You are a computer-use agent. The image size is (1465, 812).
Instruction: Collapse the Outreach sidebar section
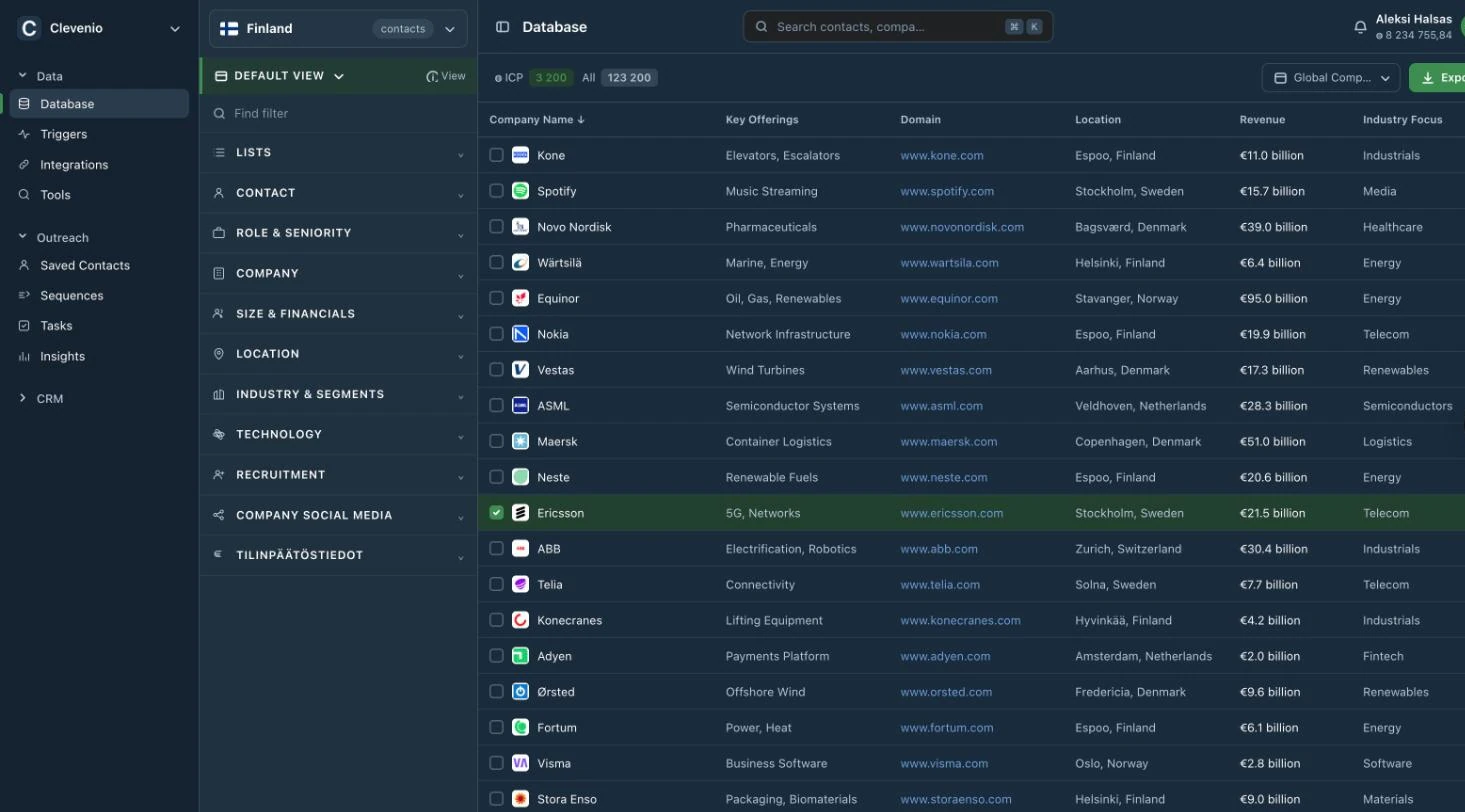pyautogui.click(x=54, y=238)
